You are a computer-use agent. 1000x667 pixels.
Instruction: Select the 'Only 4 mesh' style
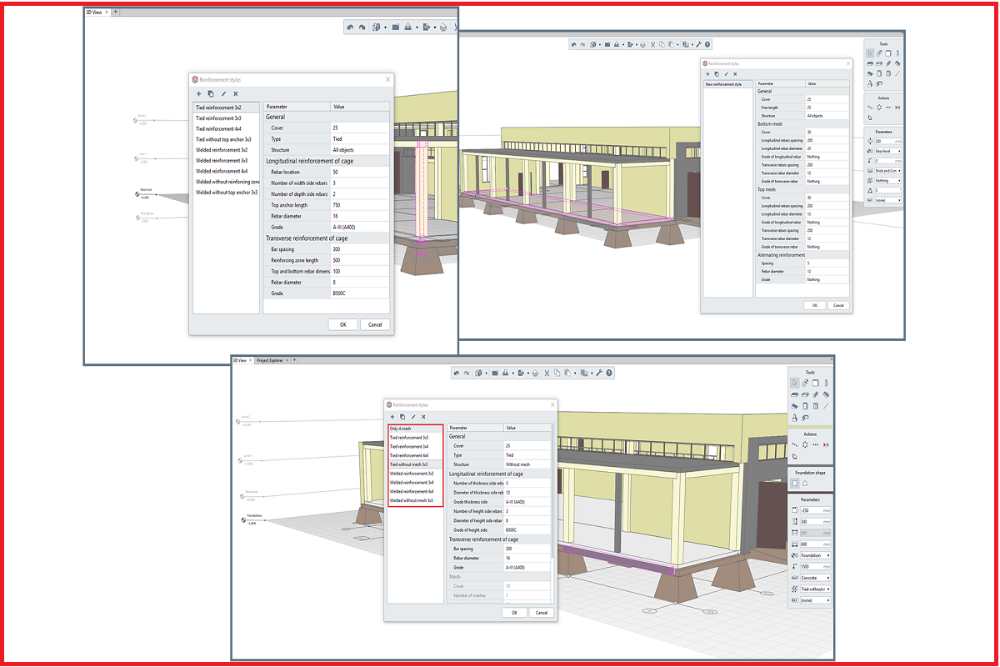click(400, 428)
